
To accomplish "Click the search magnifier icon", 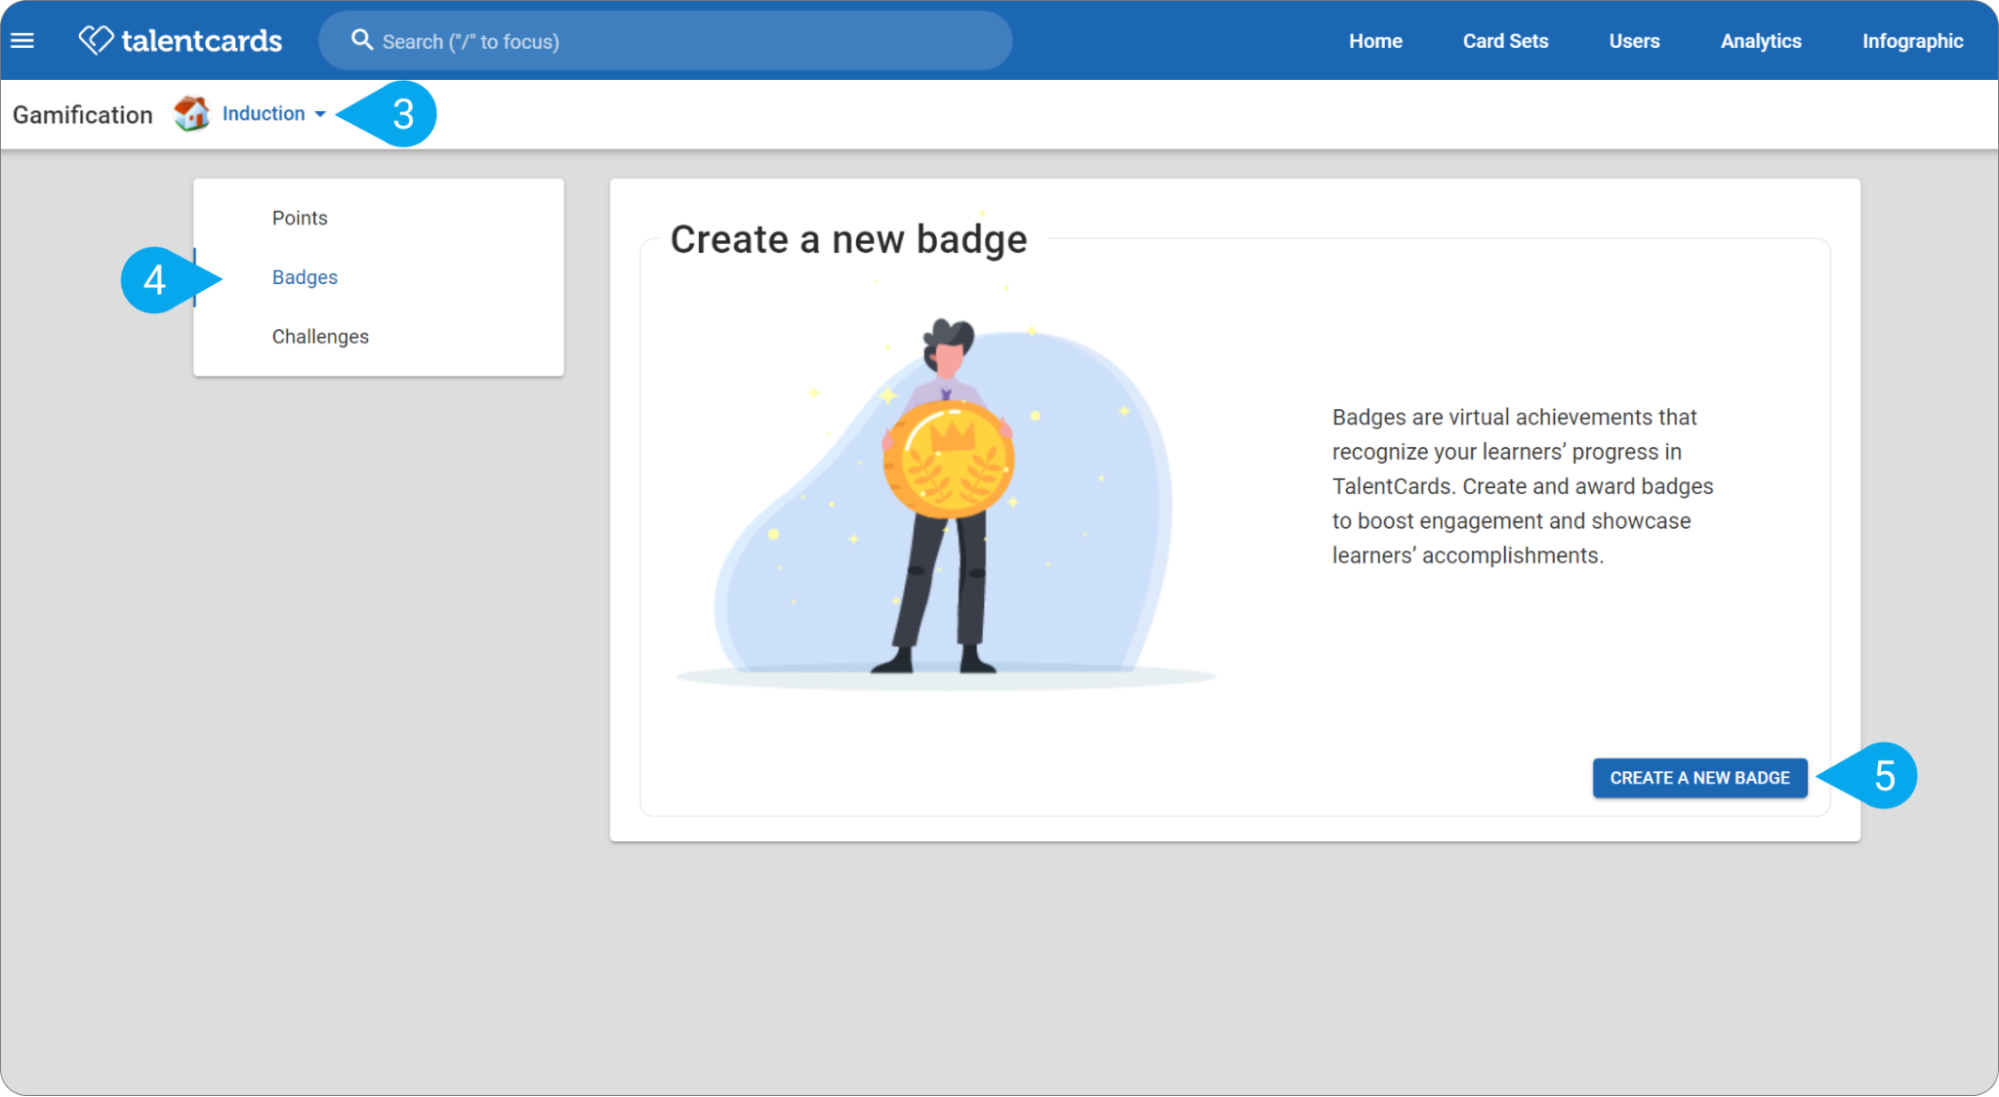I will click(x=362, y=40).
